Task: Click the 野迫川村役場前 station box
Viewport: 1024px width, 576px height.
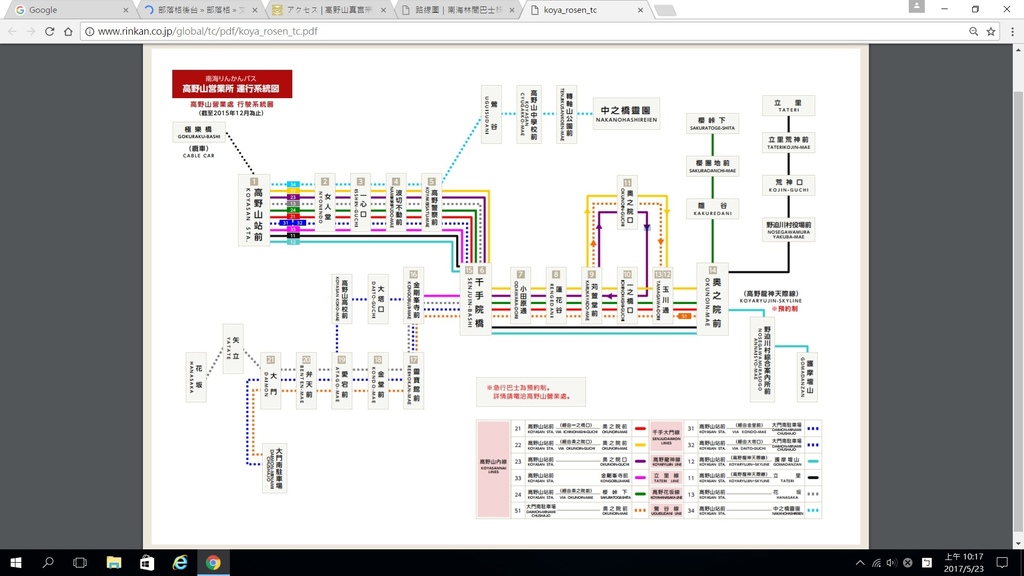Action: click(x=788, y=229)
